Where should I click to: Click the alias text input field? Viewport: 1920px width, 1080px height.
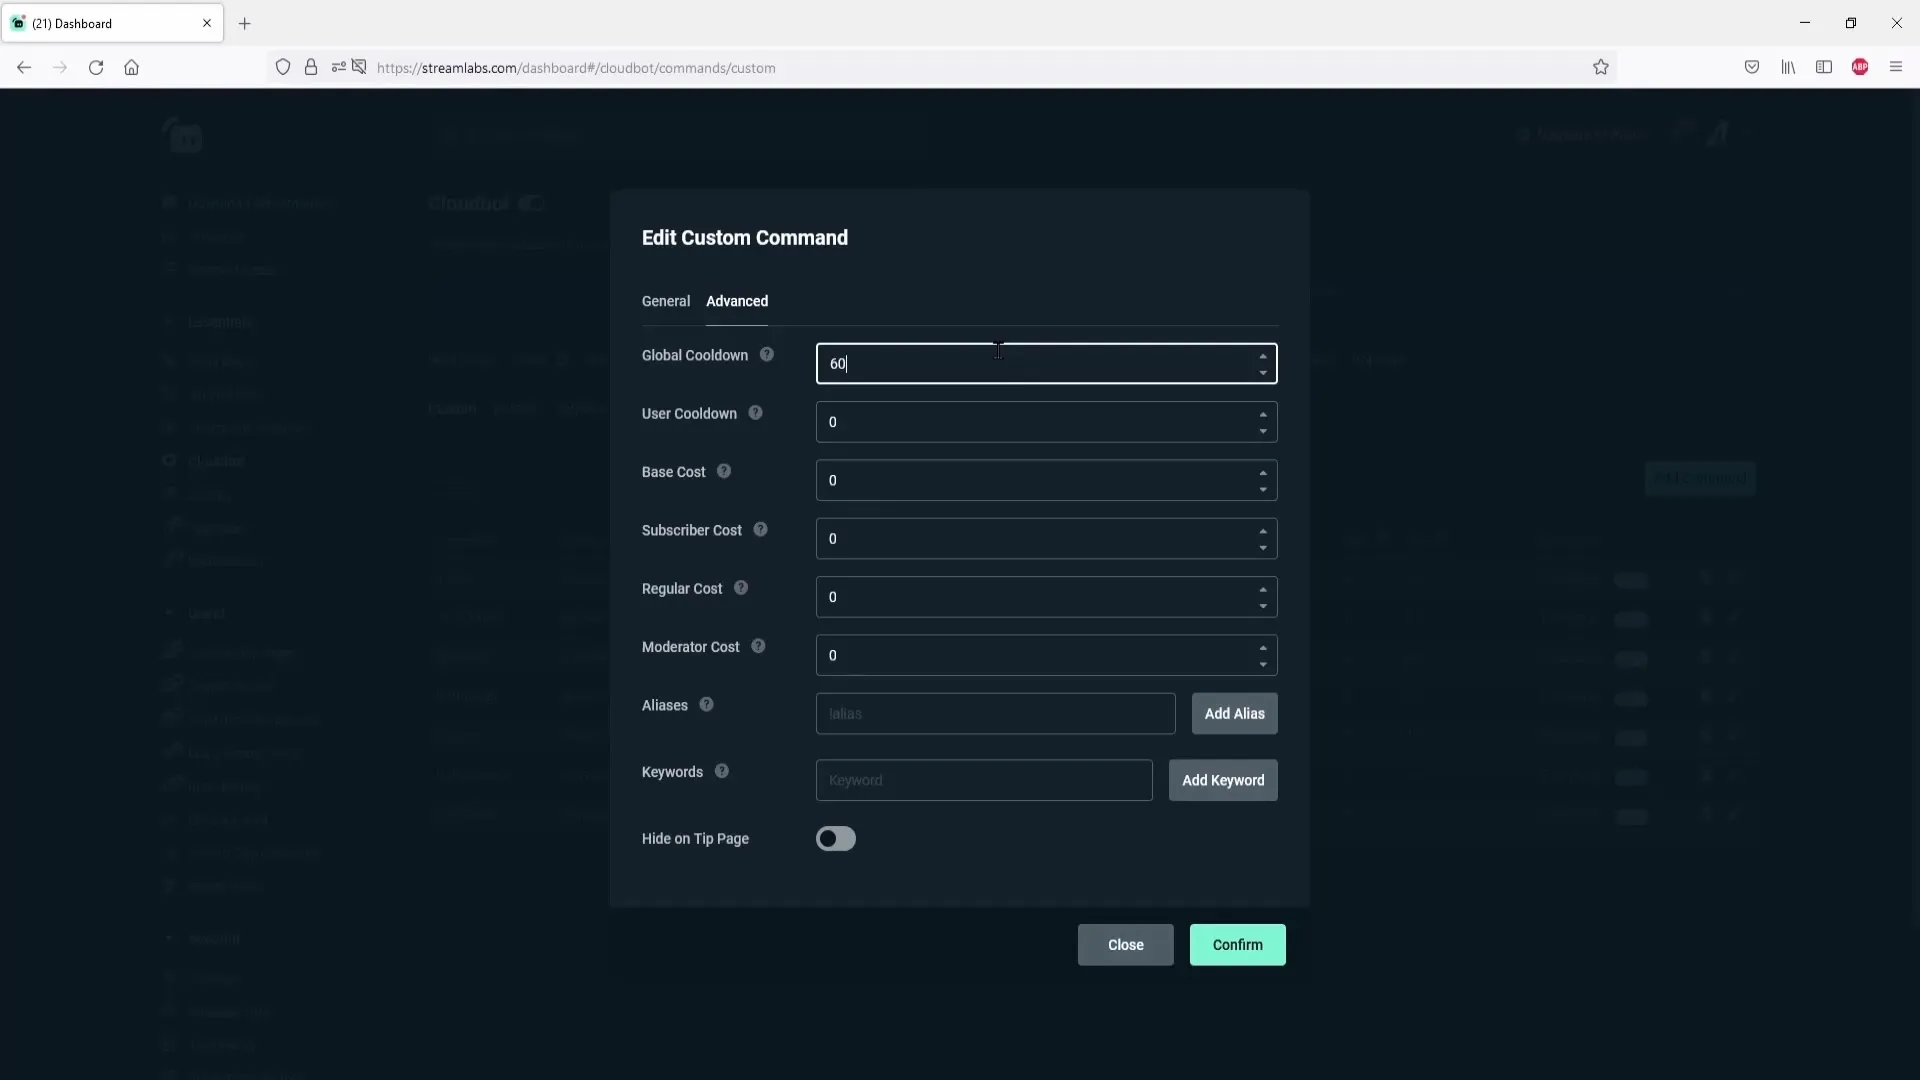pyautogui.click(x=995, y=713)
